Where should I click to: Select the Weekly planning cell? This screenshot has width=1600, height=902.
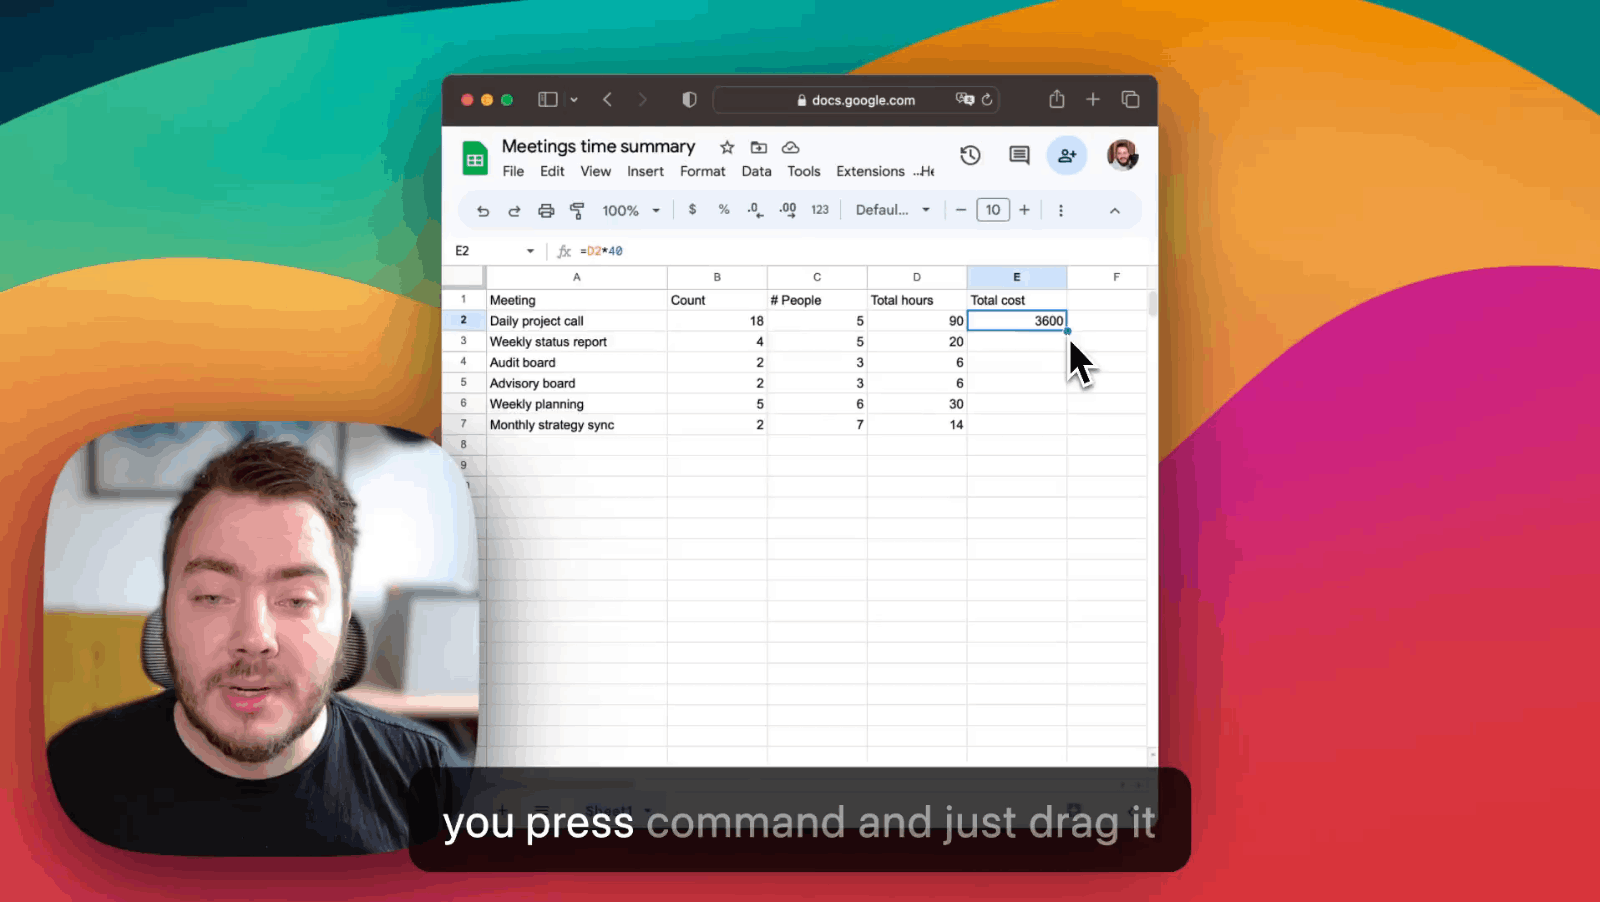[x=577, y=404]
